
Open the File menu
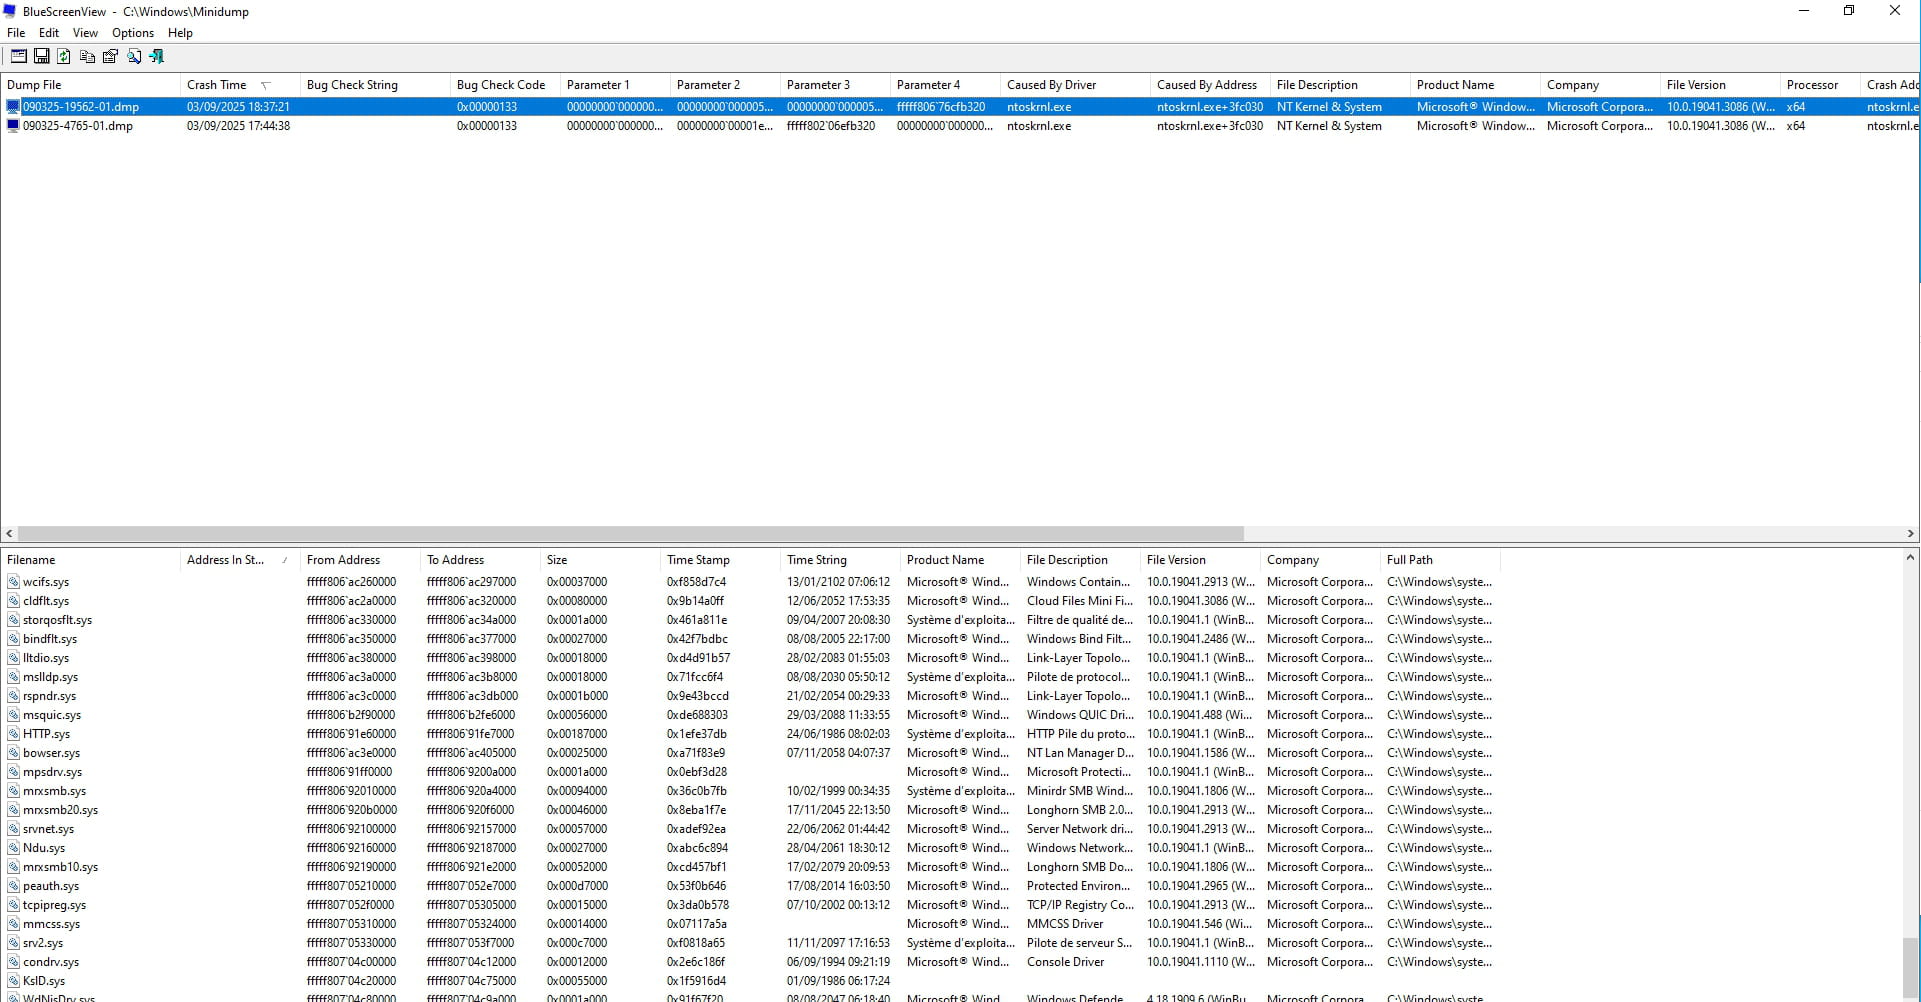tap(16, 33)
